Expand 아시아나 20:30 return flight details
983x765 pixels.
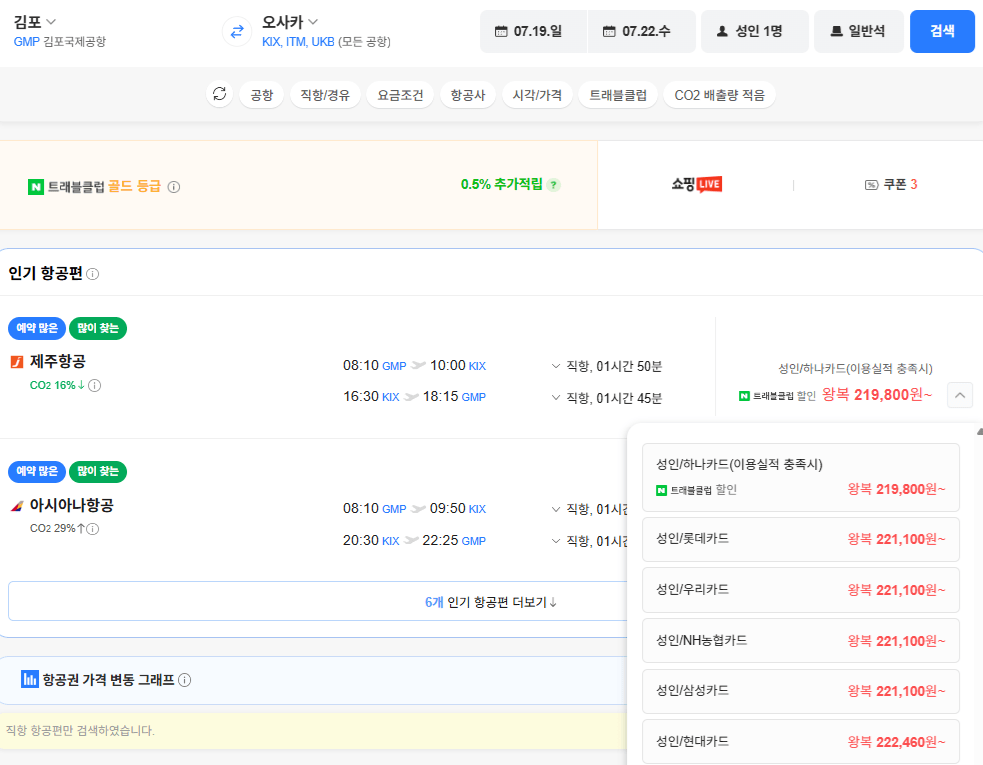[555, 540]
